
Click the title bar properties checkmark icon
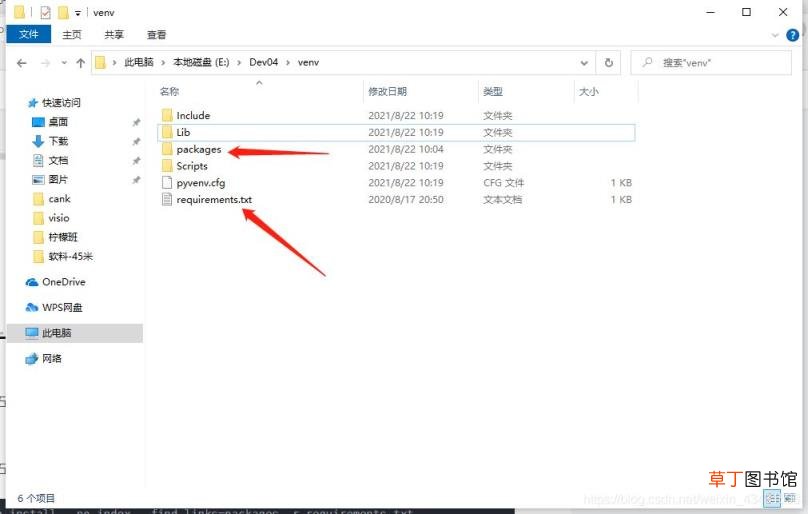point(45,12)
